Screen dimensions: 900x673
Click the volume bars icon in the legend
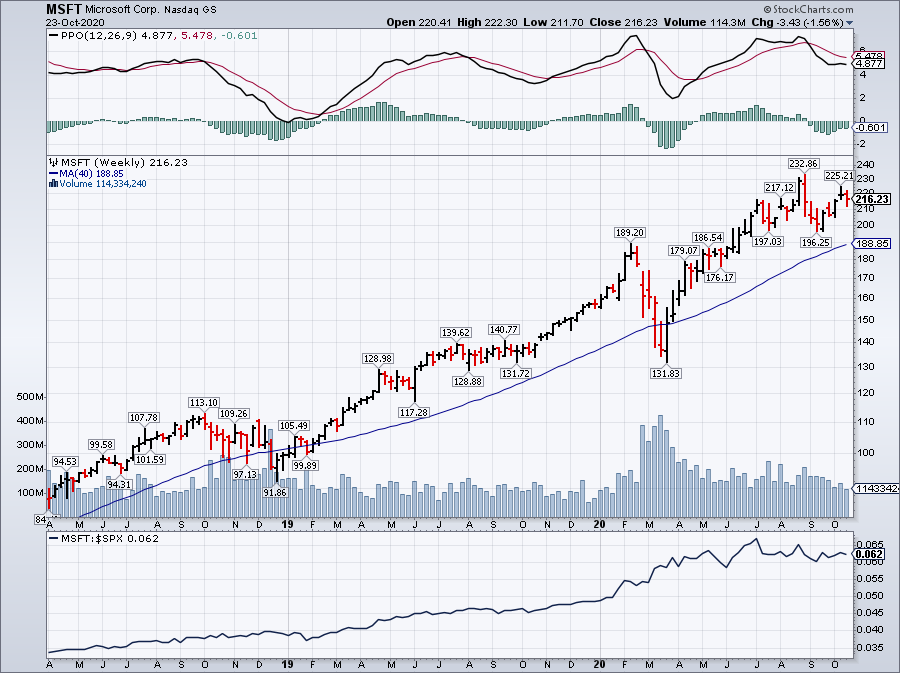[x=54, y=184]
